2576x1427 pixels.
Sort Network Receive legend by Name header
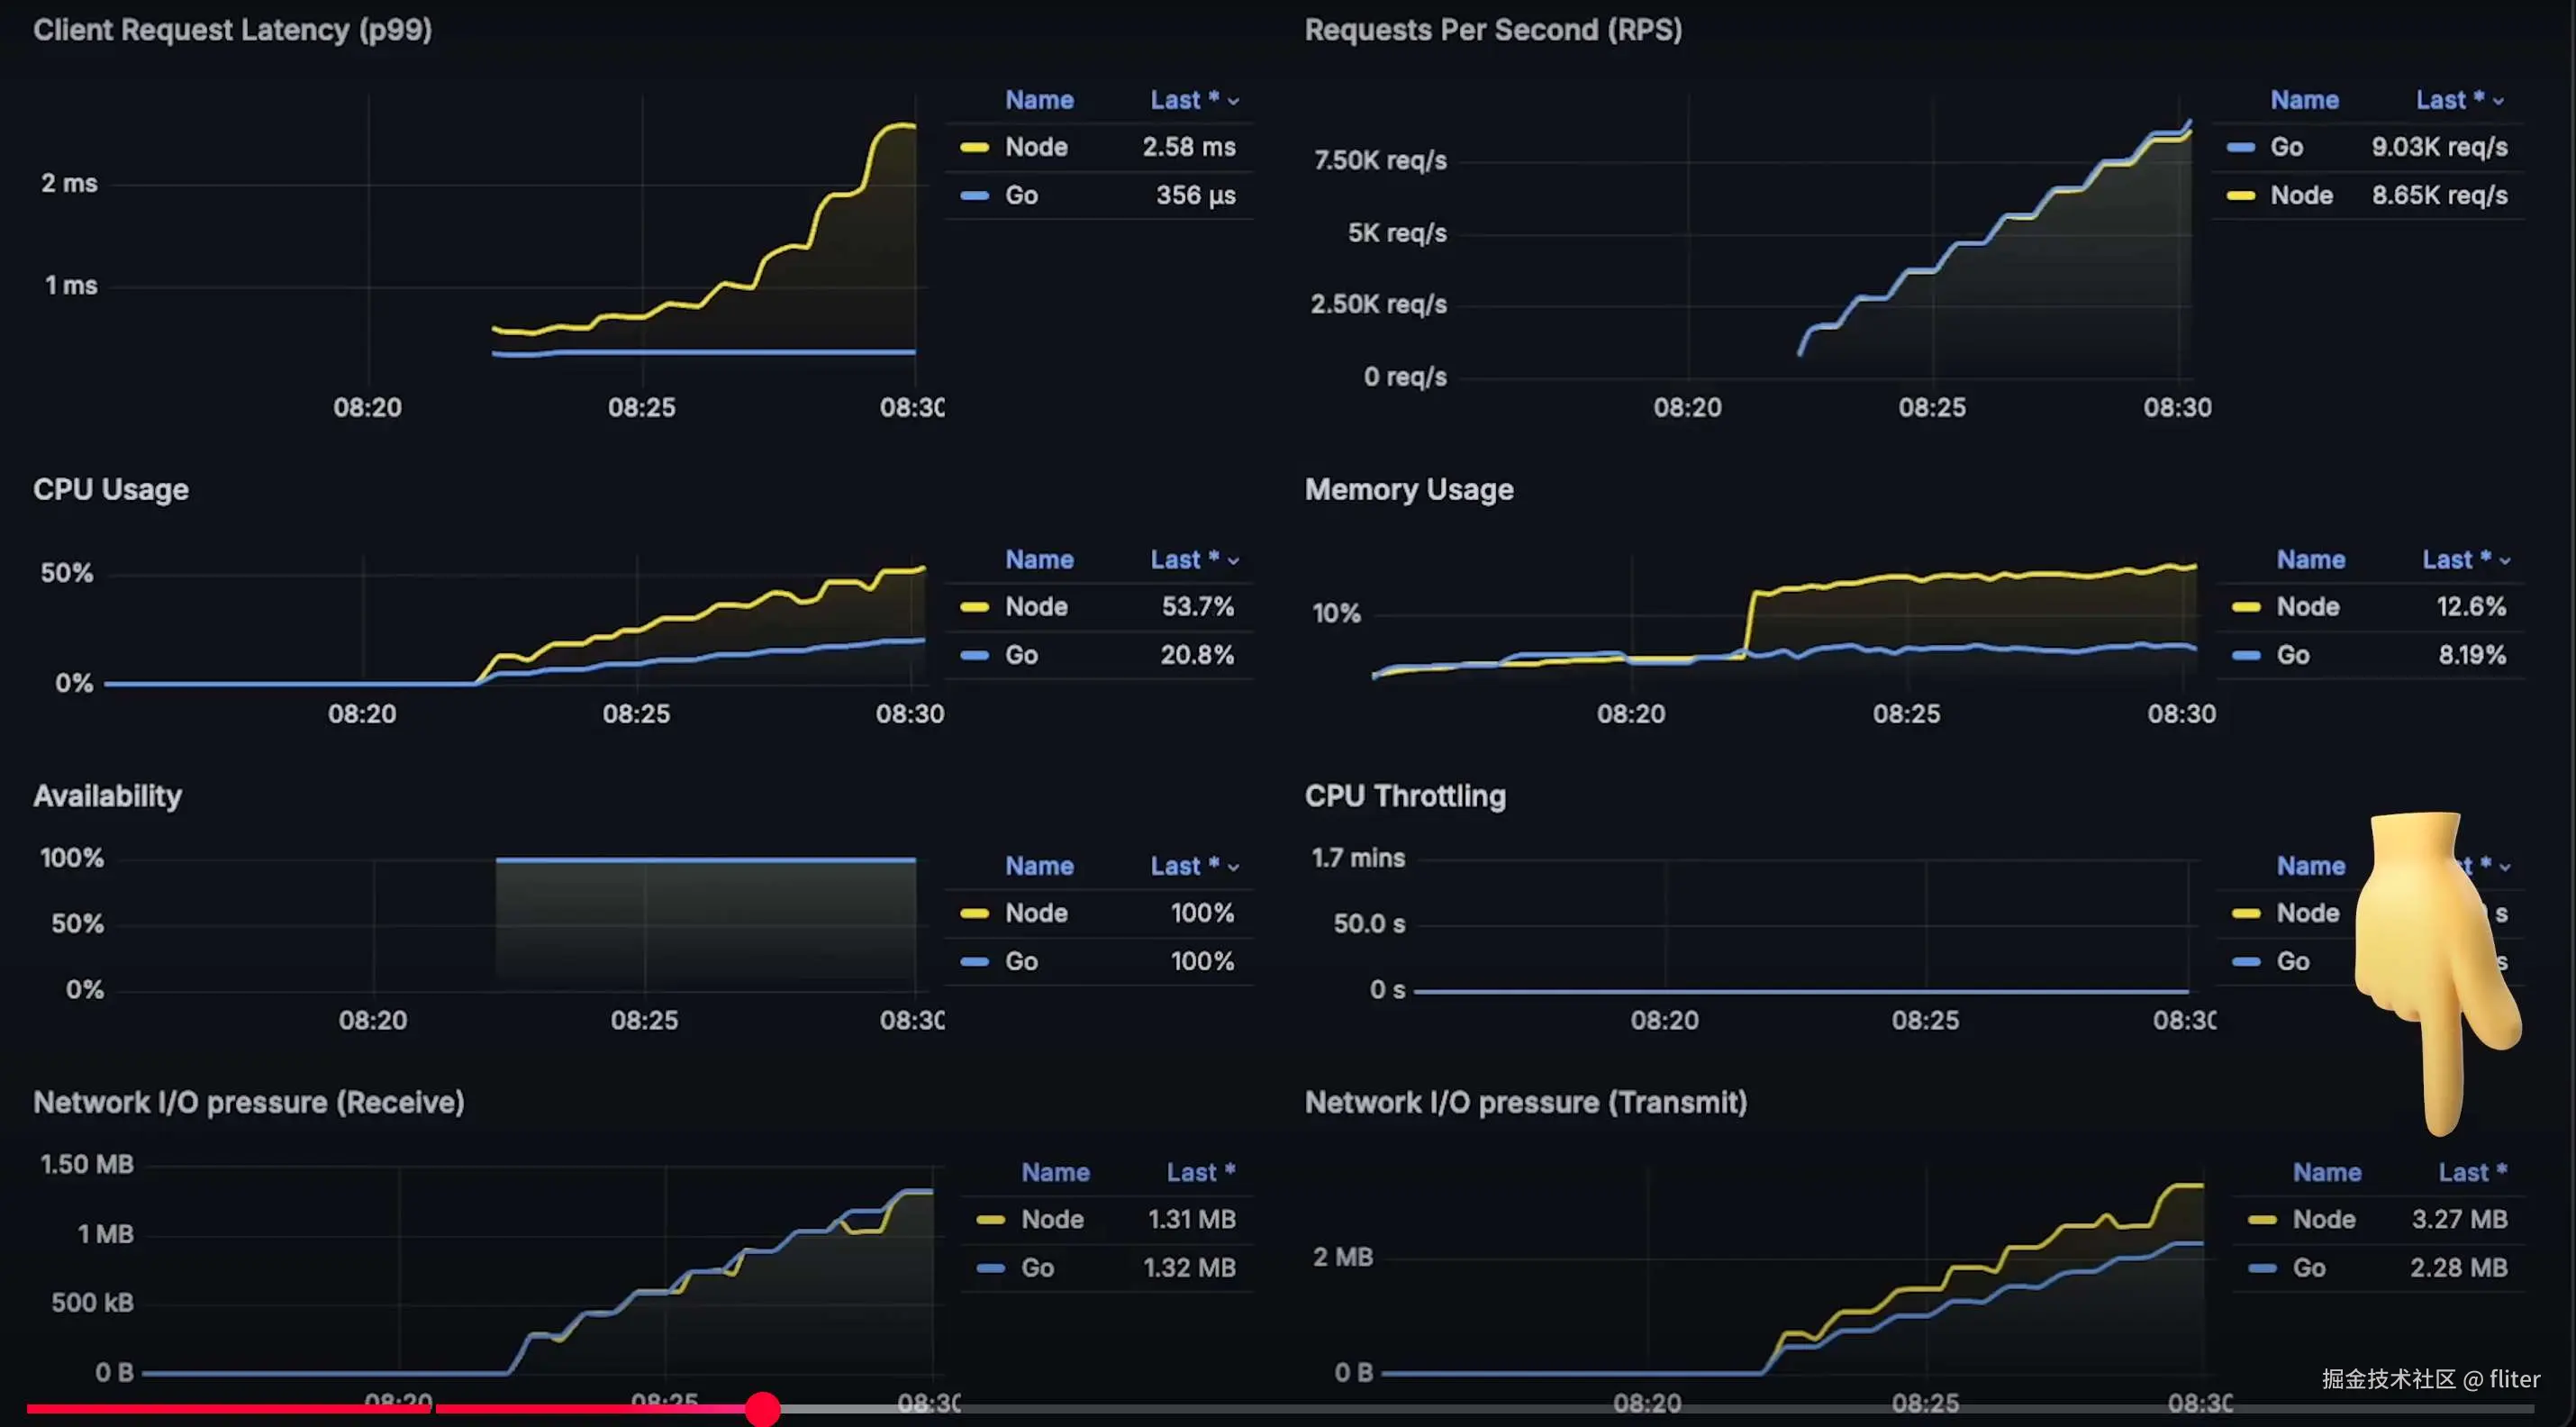[1055, 1173]
